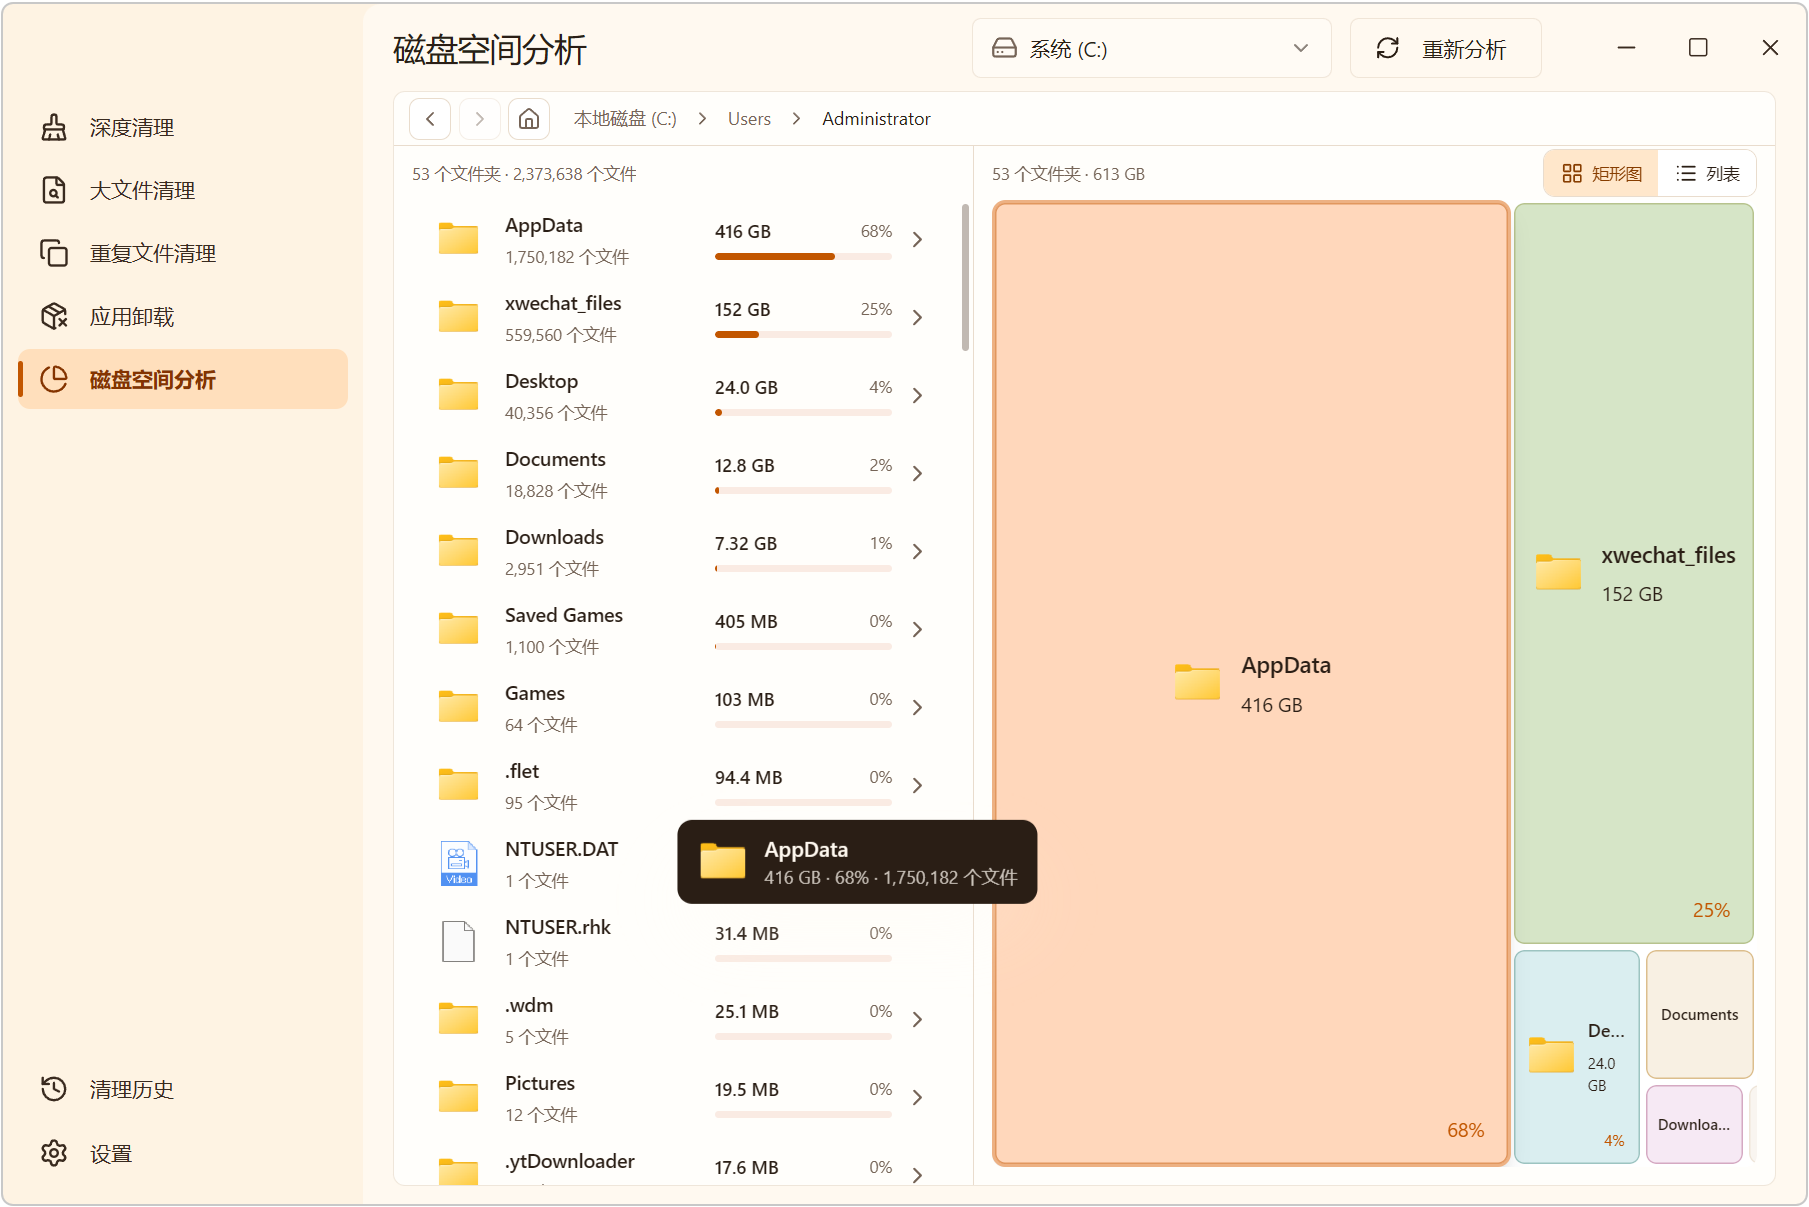Click the Pictures folder icon
1809x1207 pixels.
pyautogui.click(x=458, y=1096)
